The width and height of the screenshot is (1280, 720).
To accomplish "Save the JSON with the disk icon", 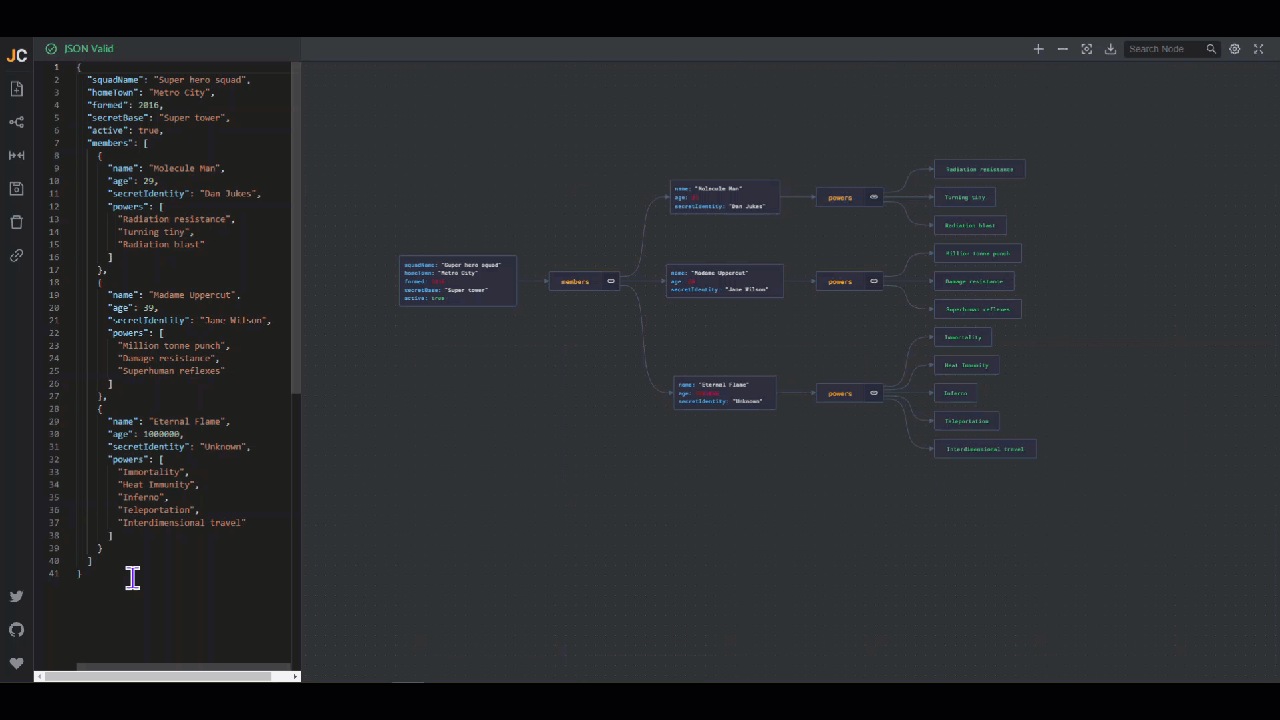I will click(16, 189).
